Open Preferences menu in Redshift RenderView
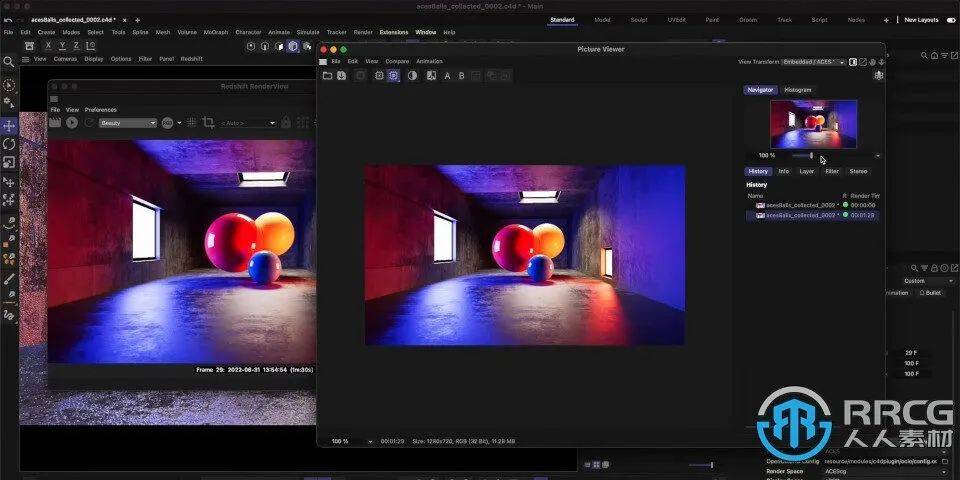Image resolution: width=960 pixels, height=480 pixels. pos(100,110)
